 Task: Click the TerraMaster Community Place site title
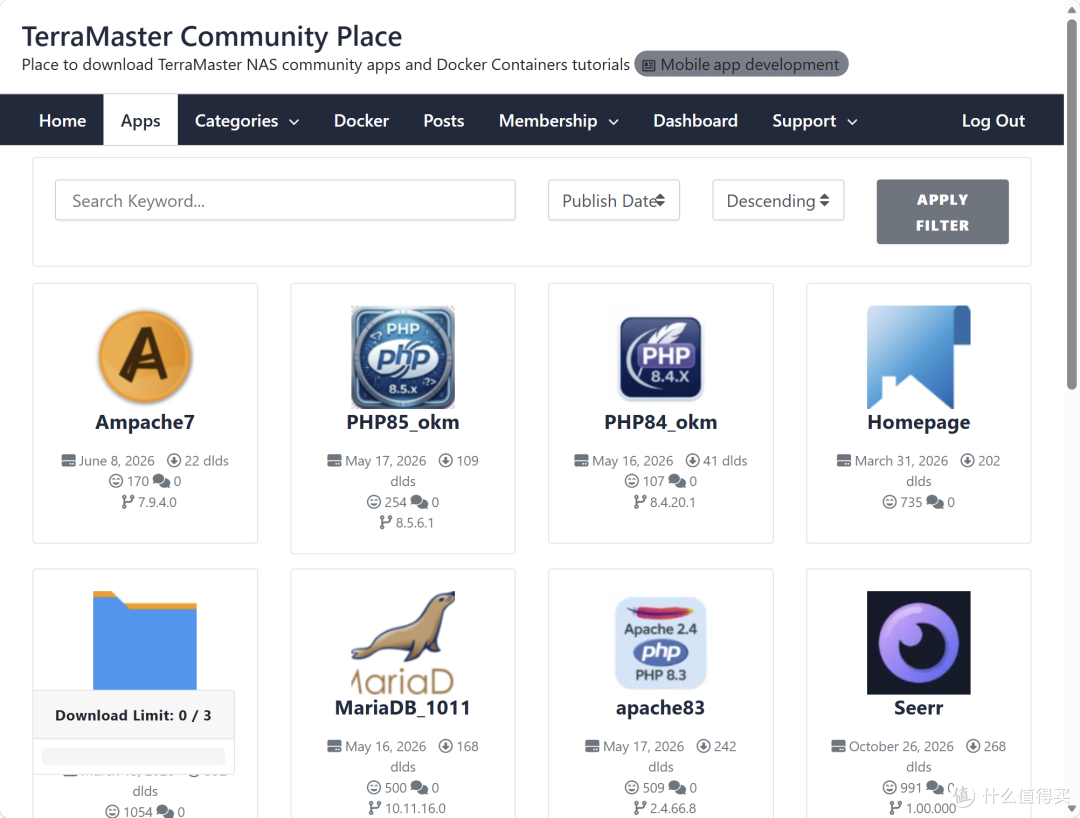point(212,36)
